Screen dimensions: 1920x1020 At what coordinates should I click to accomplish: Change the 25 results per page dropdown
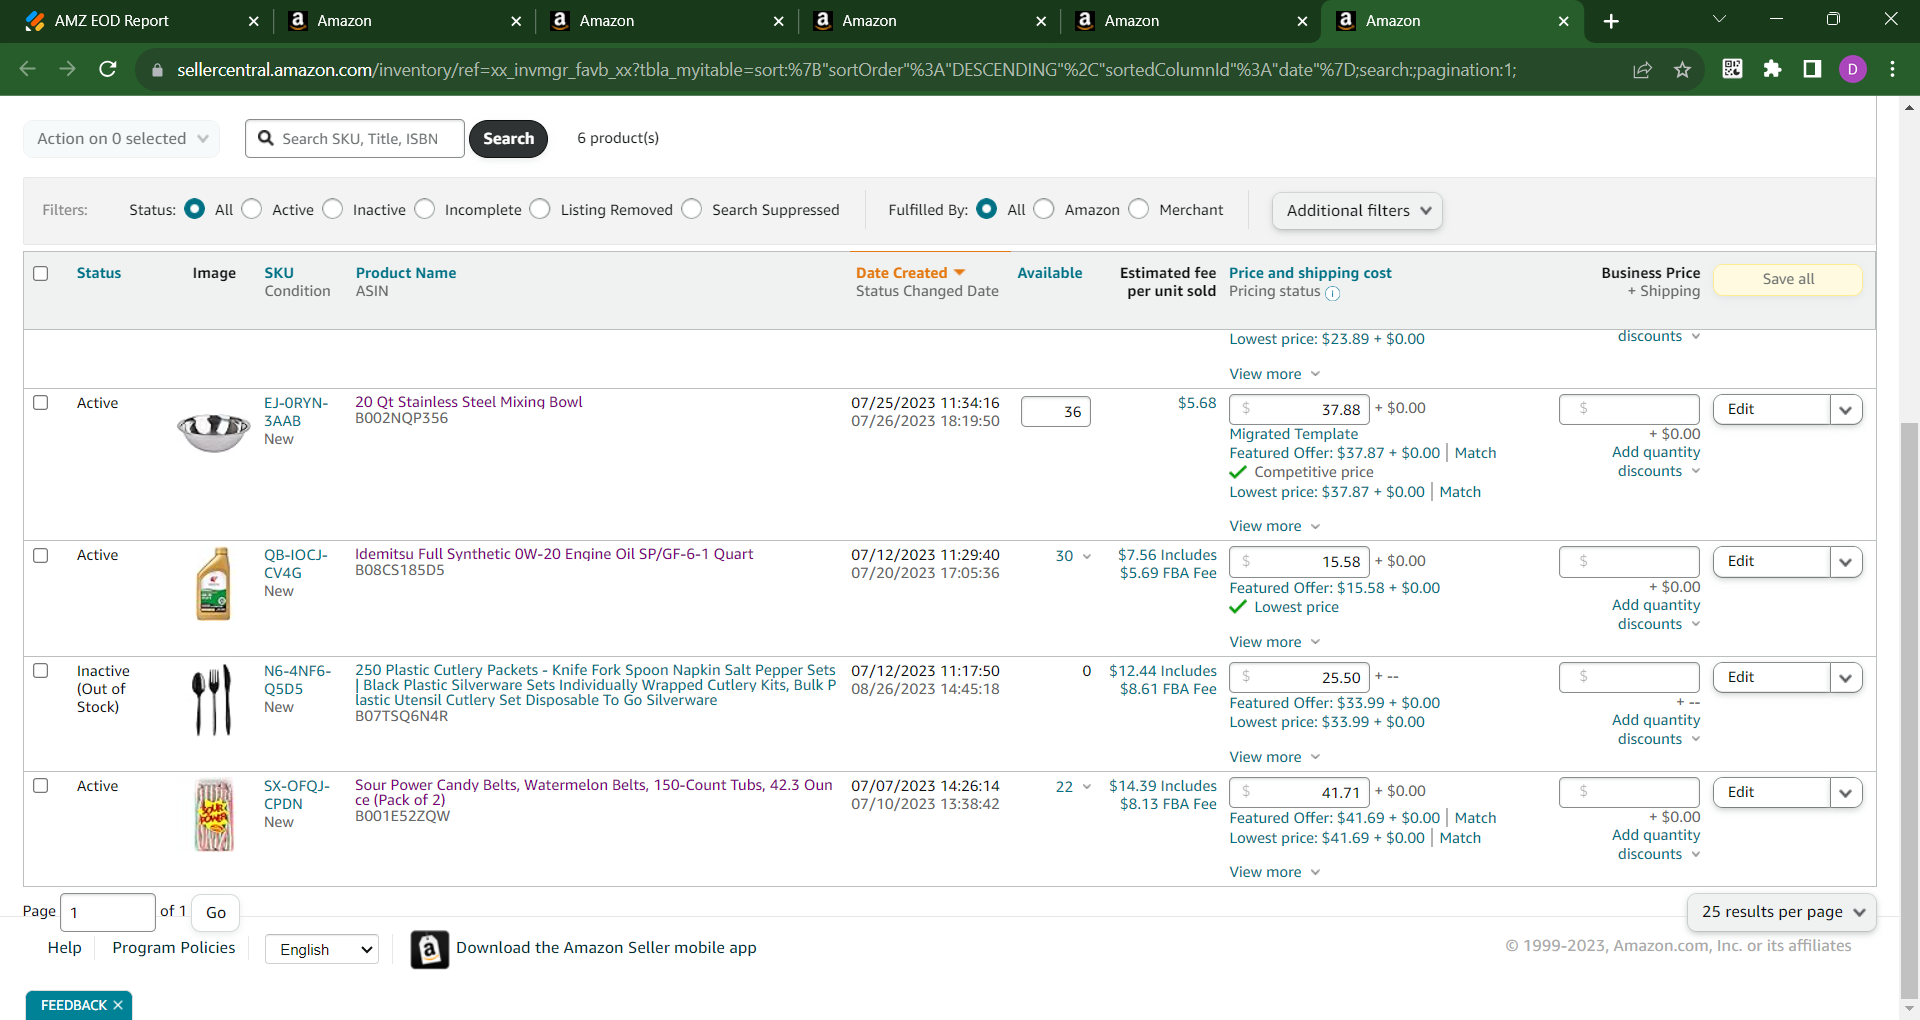click(1781, 912)
